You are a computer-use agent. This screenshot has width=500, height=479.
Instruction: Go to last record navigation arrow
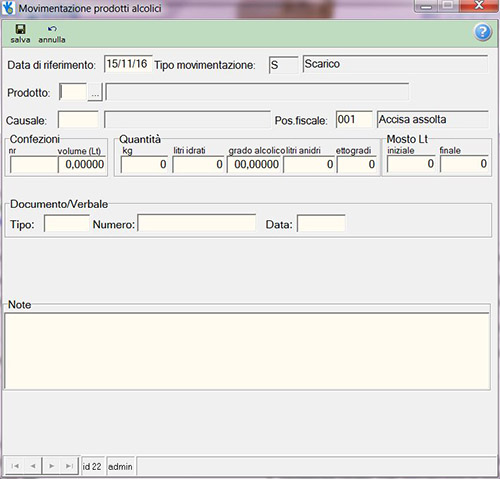click(x=69, y=466)
